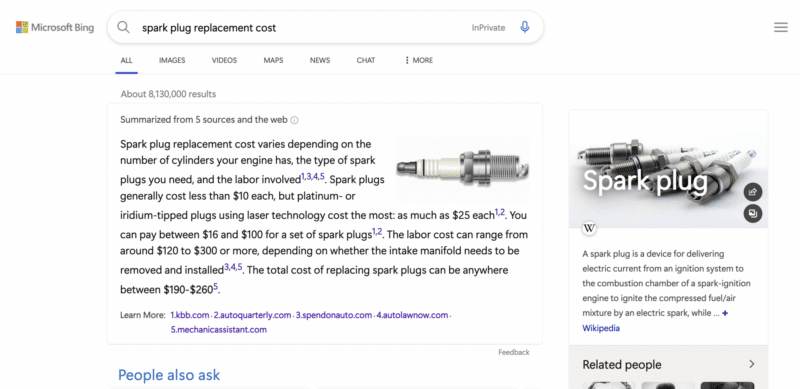Screen dimensions: 800x389
Task: Open the MAPS tab
Action: pos(273,60)
